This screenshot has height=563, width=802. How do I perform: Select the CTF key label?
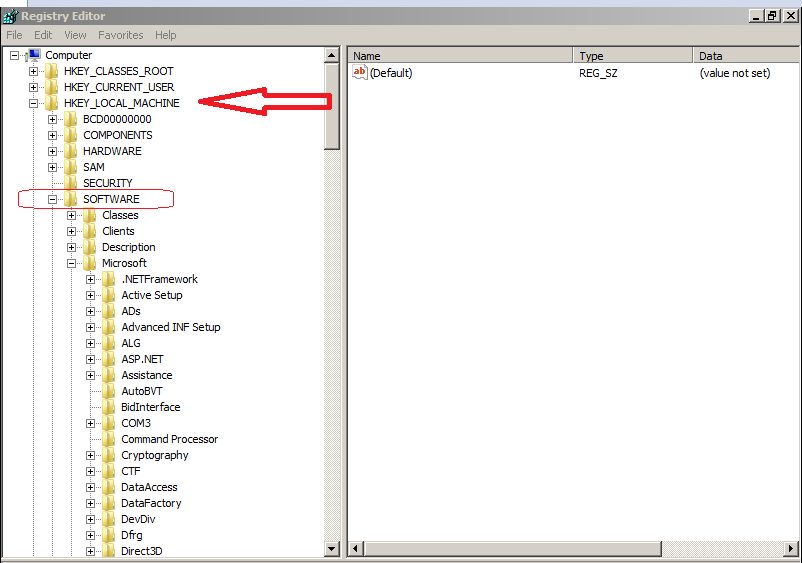[x=130, y=471]
